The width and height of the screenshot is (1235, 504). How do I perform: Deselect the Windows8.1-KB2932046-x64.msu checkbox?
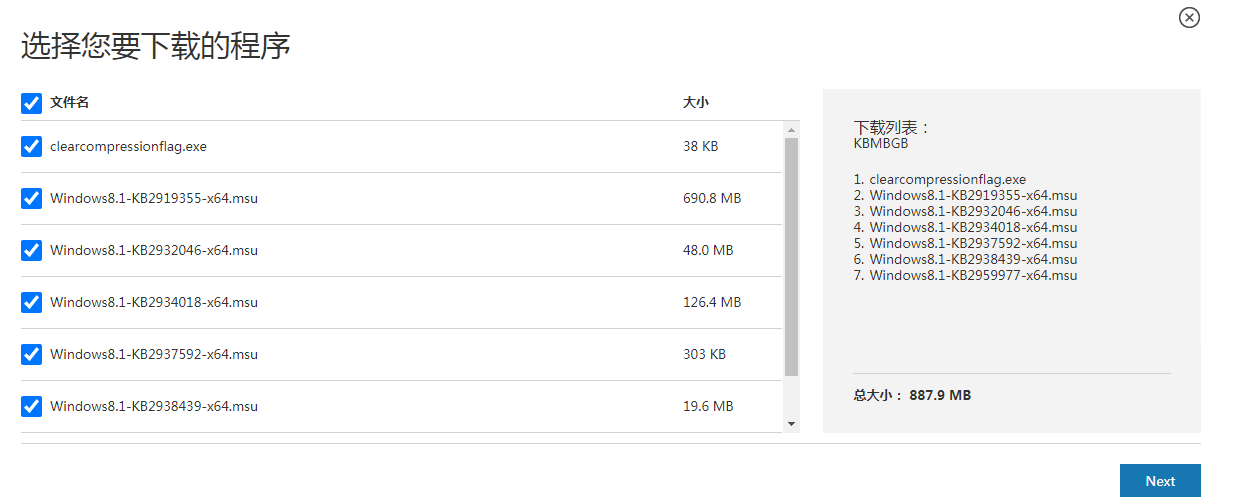(x=31, y=250)
